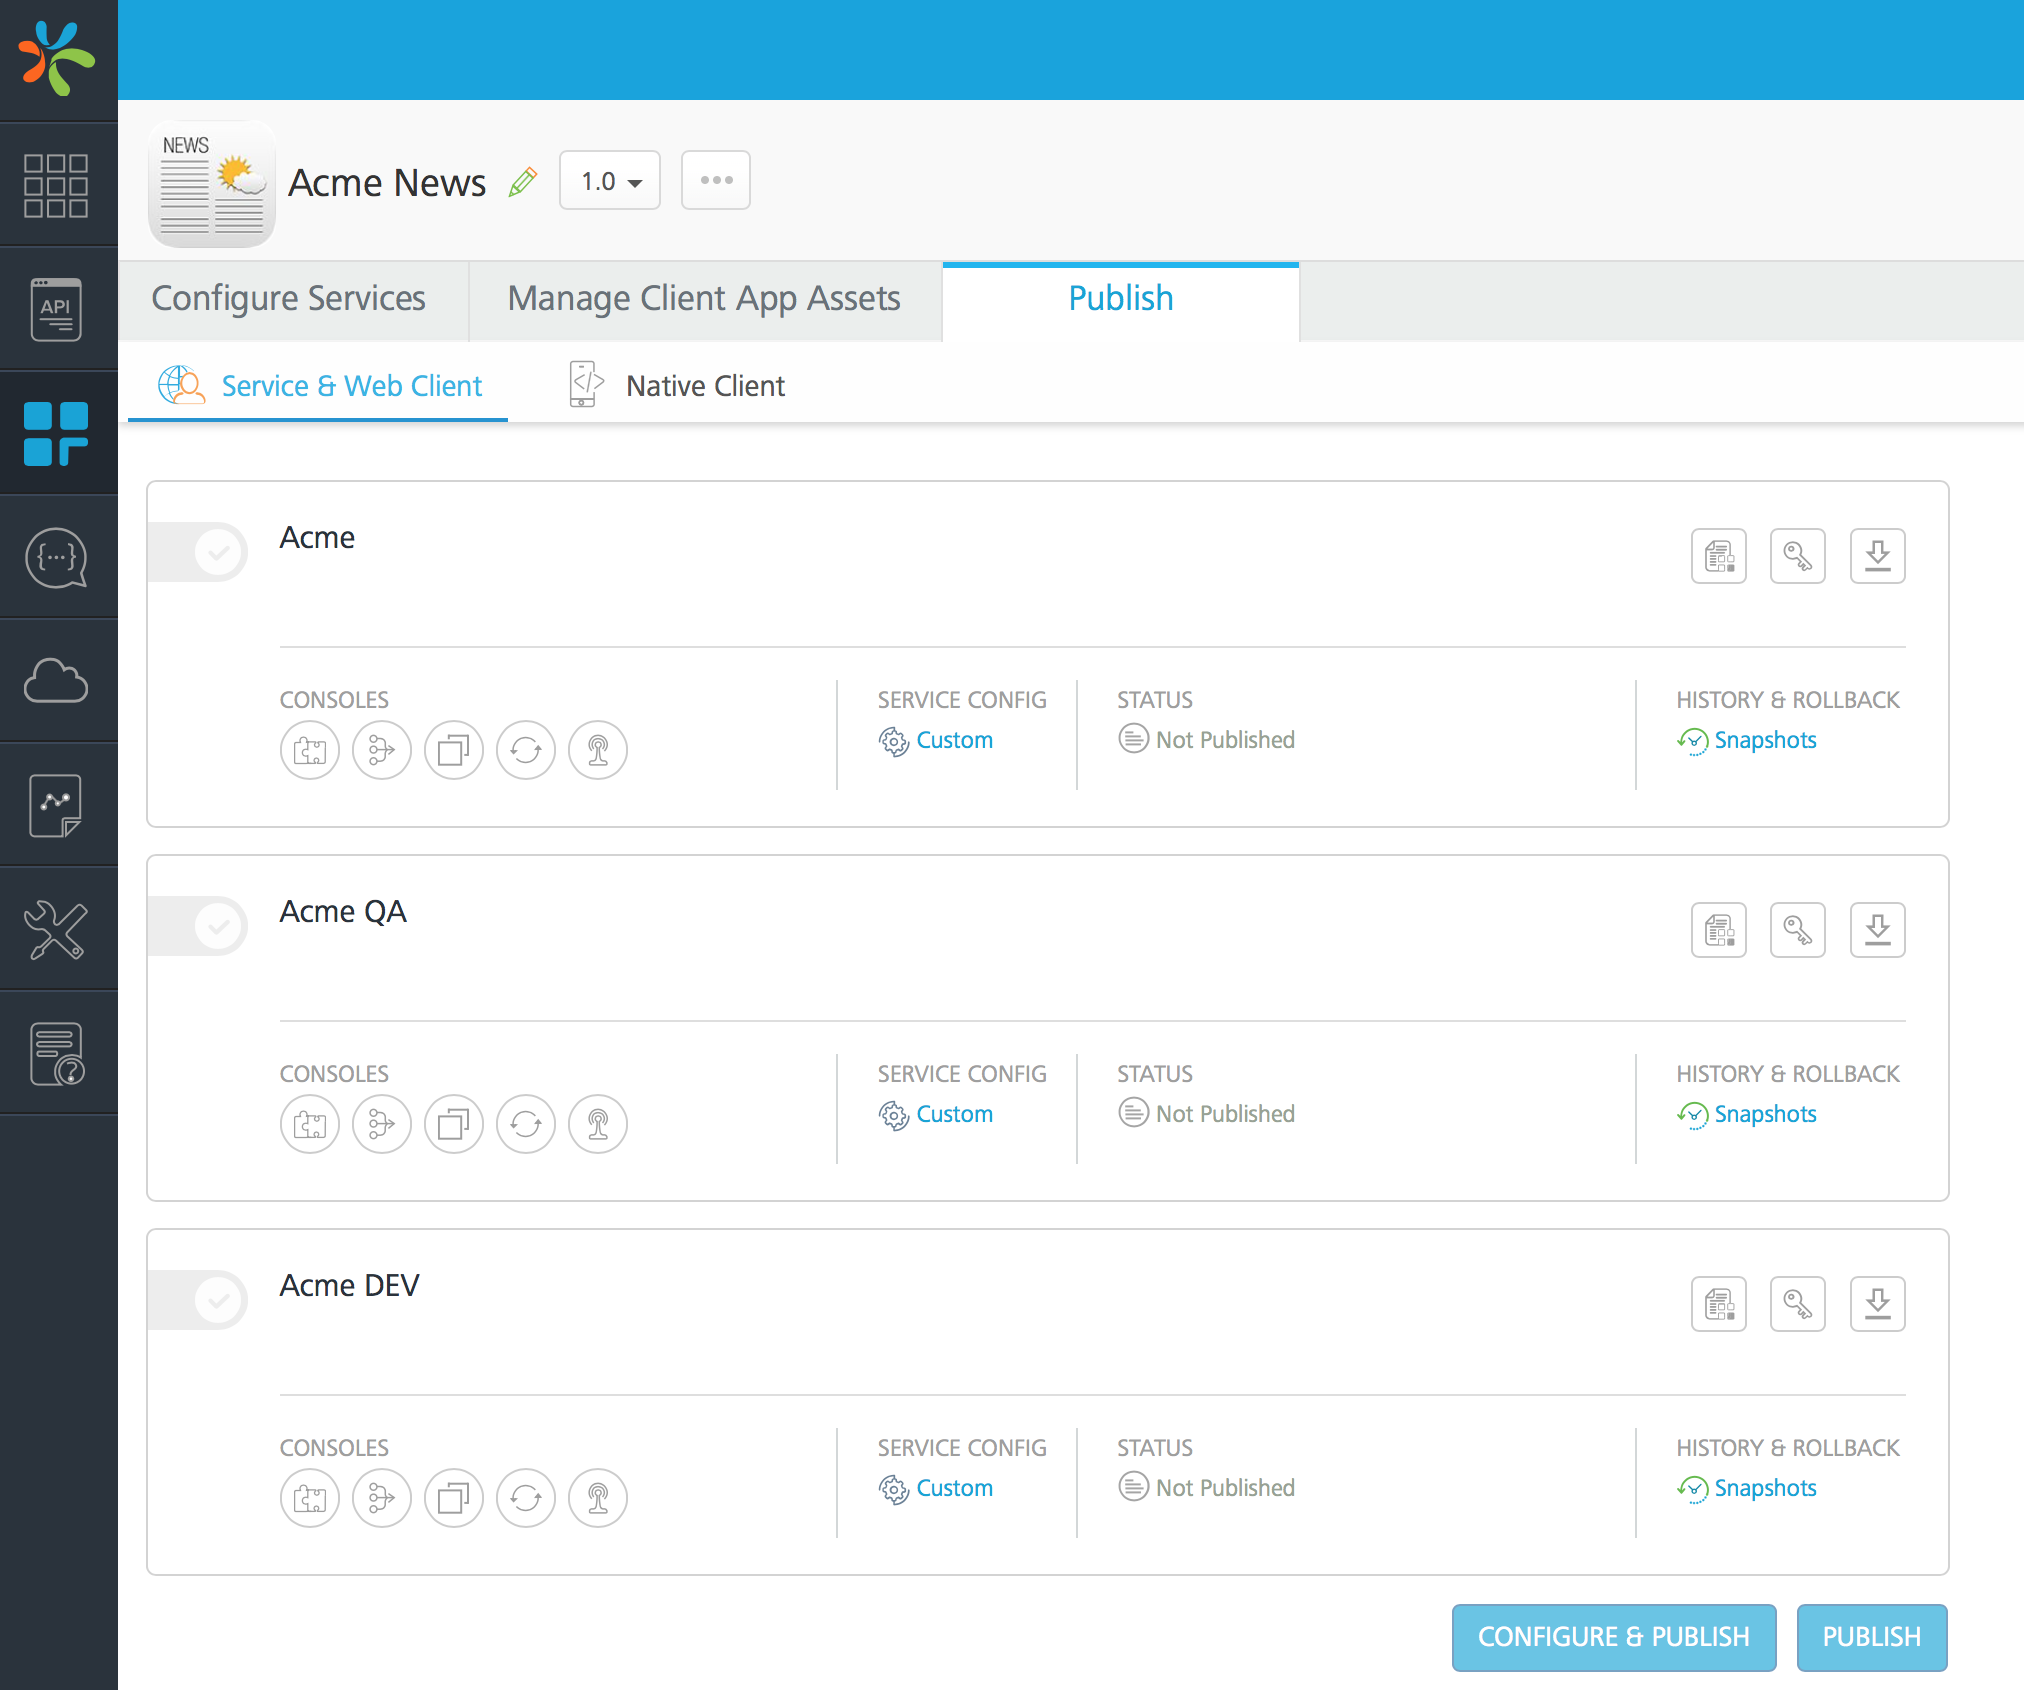Click the PUBLISH button
2024x1690 pixels.
pos(1871,1637)
